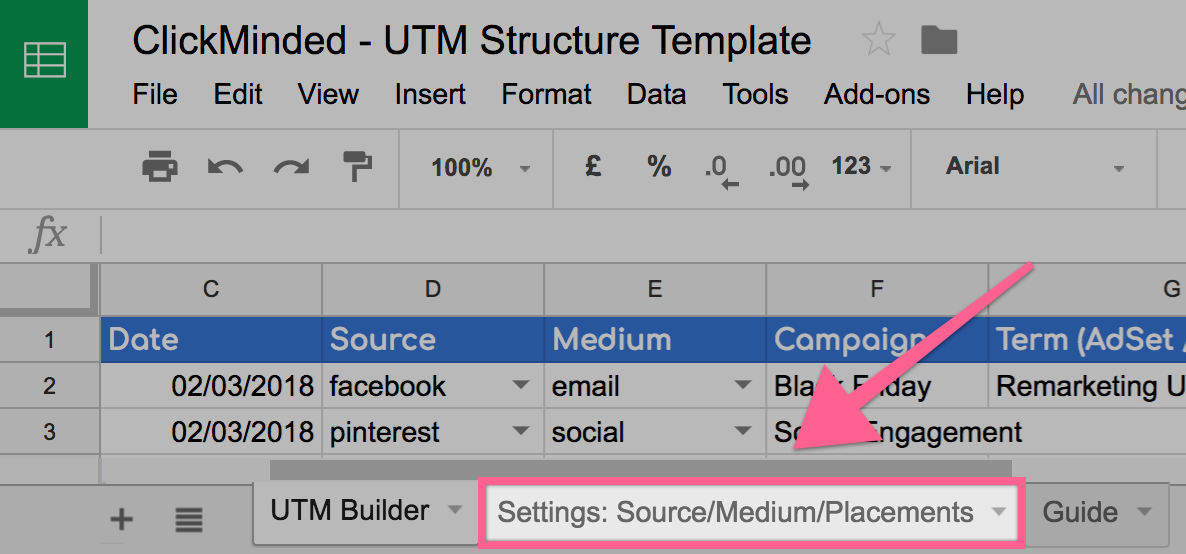Click the Redo arrow

291,166
